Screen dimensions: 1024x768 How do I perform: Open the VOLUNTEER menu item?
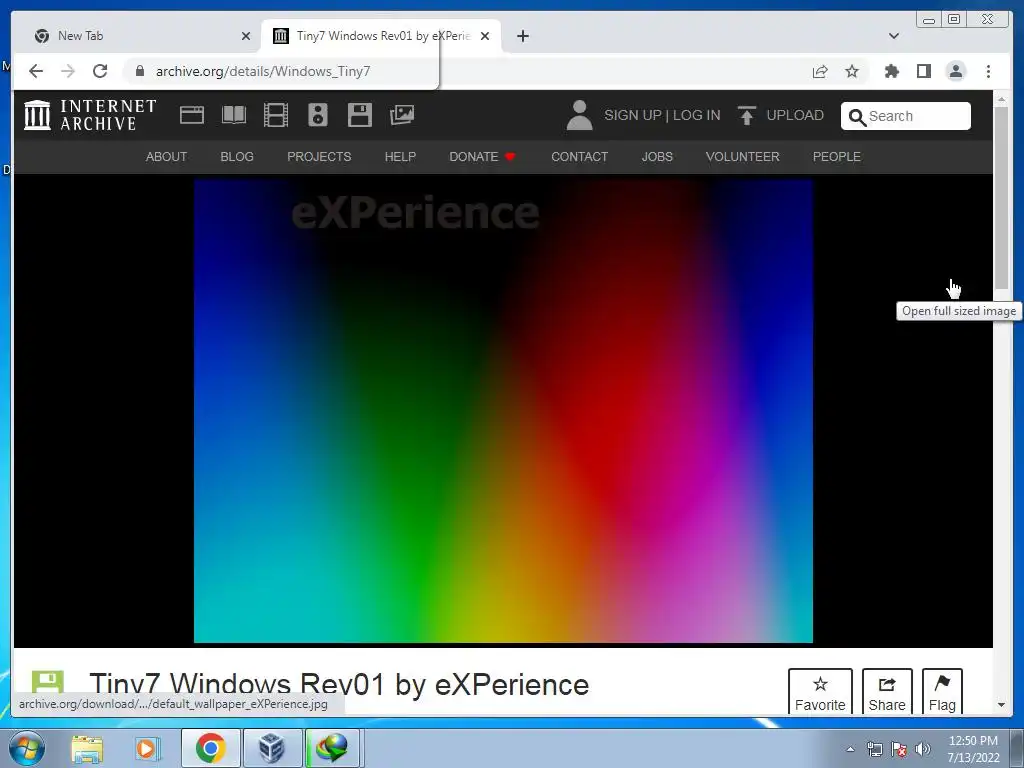click(743, 157)
